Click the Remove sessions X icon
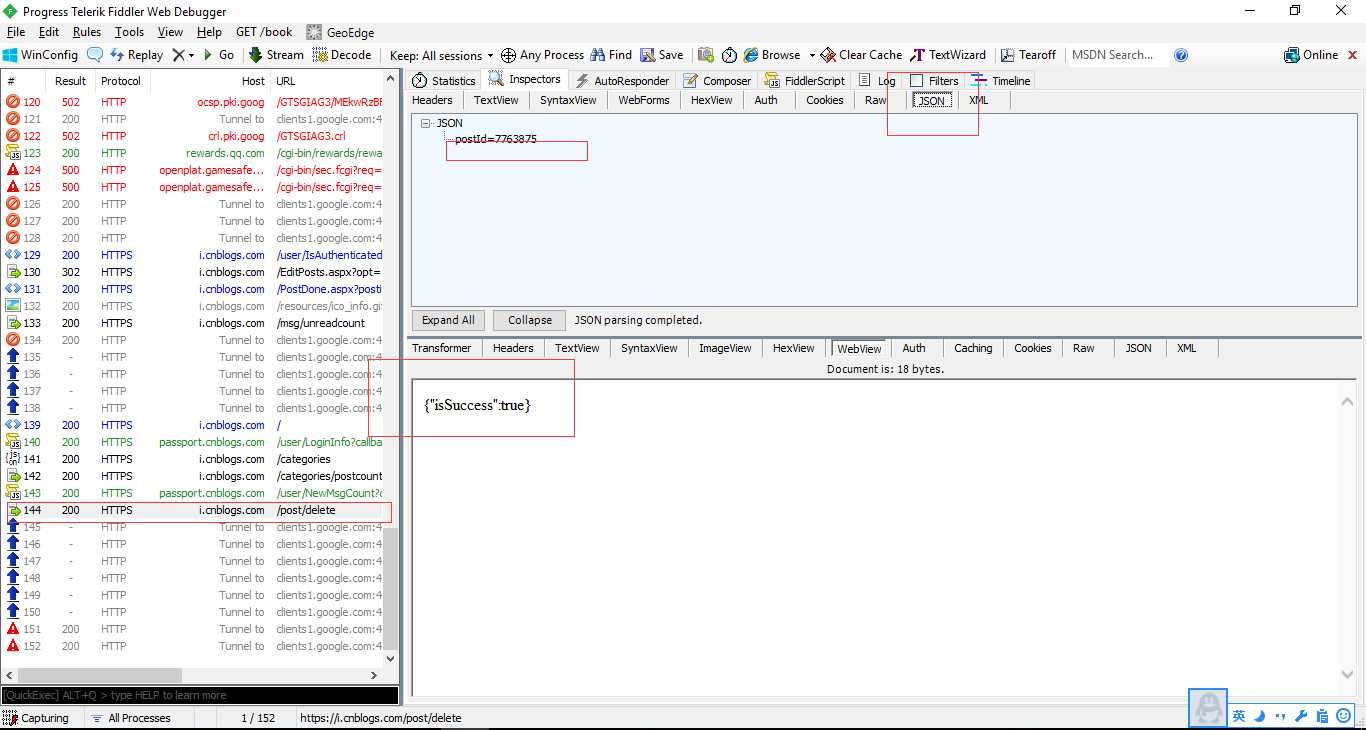 tap(178, 55)
